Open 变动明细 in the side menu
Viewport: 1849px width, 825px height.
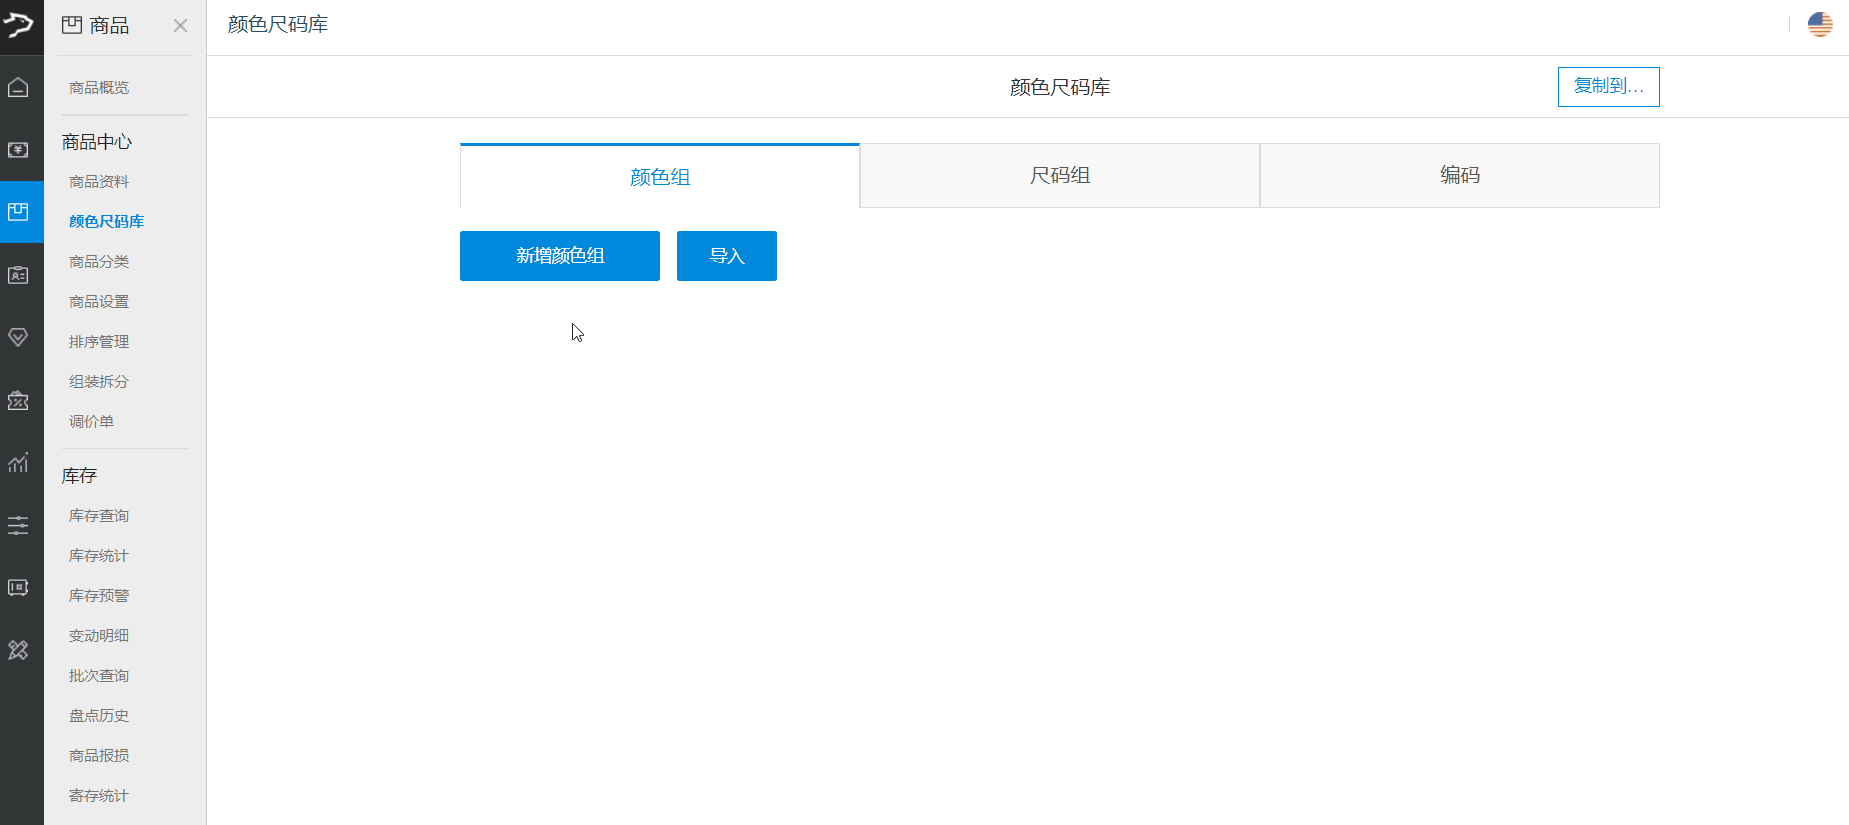[x=99, y=636]
